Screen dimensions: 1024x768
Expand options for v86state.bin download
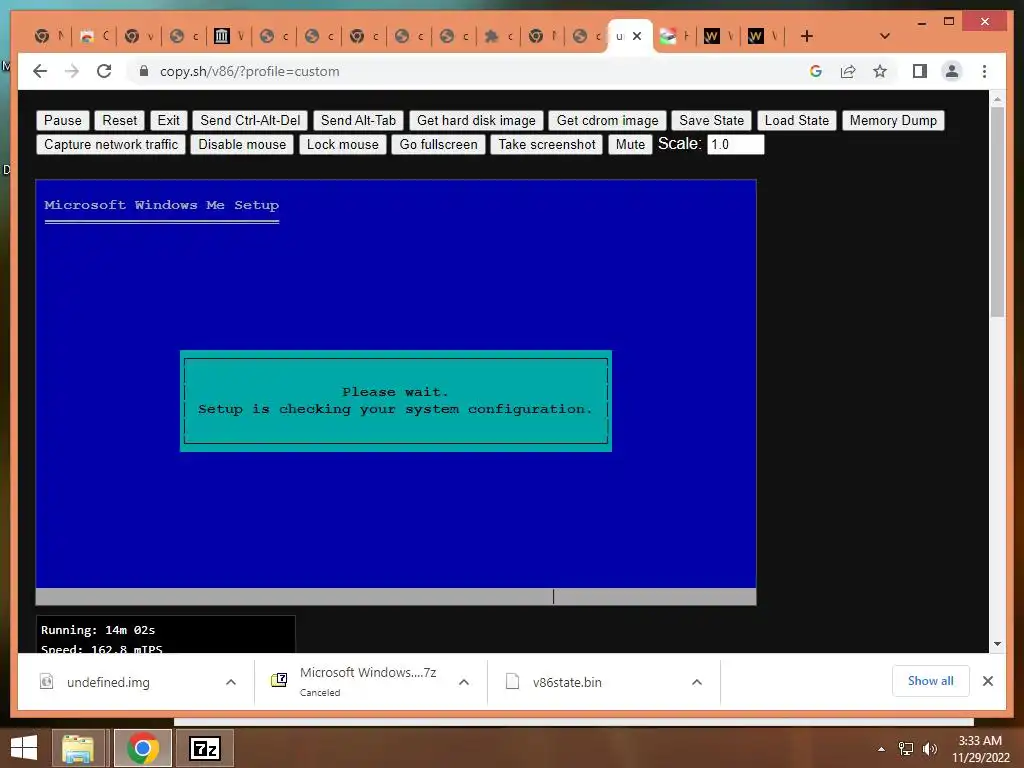click(x=697, y=682)
